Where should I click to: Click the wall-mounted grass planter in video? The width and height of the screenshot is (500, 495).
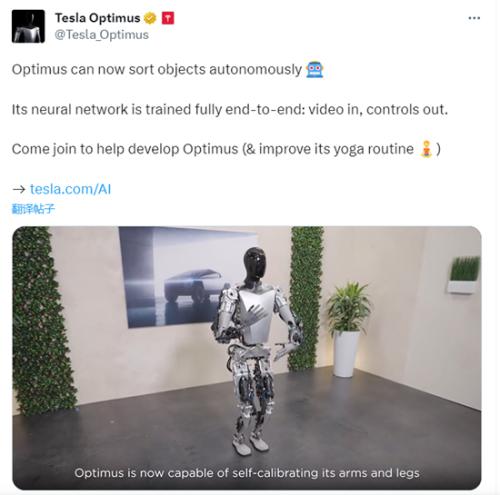click(464, 275)
